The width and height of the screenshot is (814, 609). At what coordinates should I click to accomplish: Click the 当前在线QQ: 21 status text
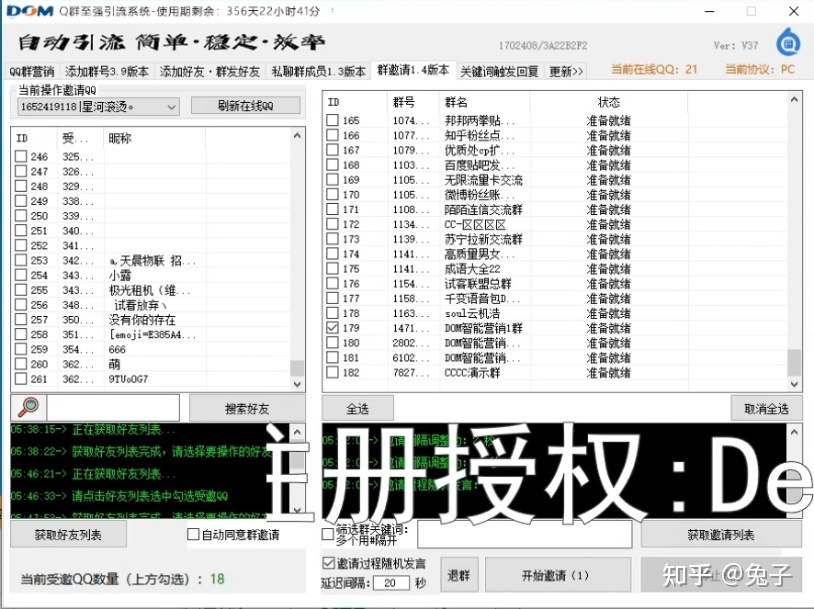click(654, 69)
